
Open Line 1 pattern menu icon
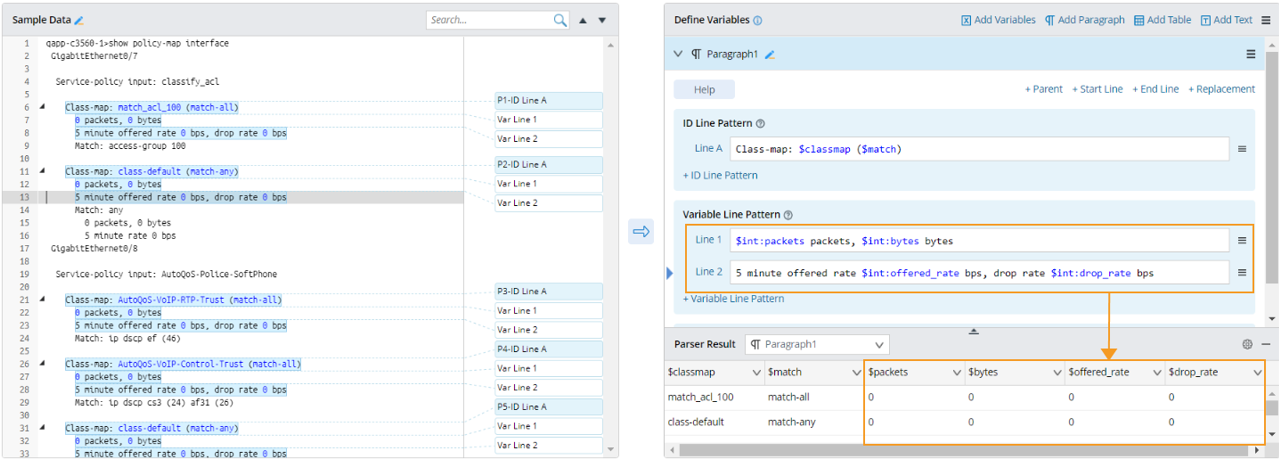point(1242,241)
